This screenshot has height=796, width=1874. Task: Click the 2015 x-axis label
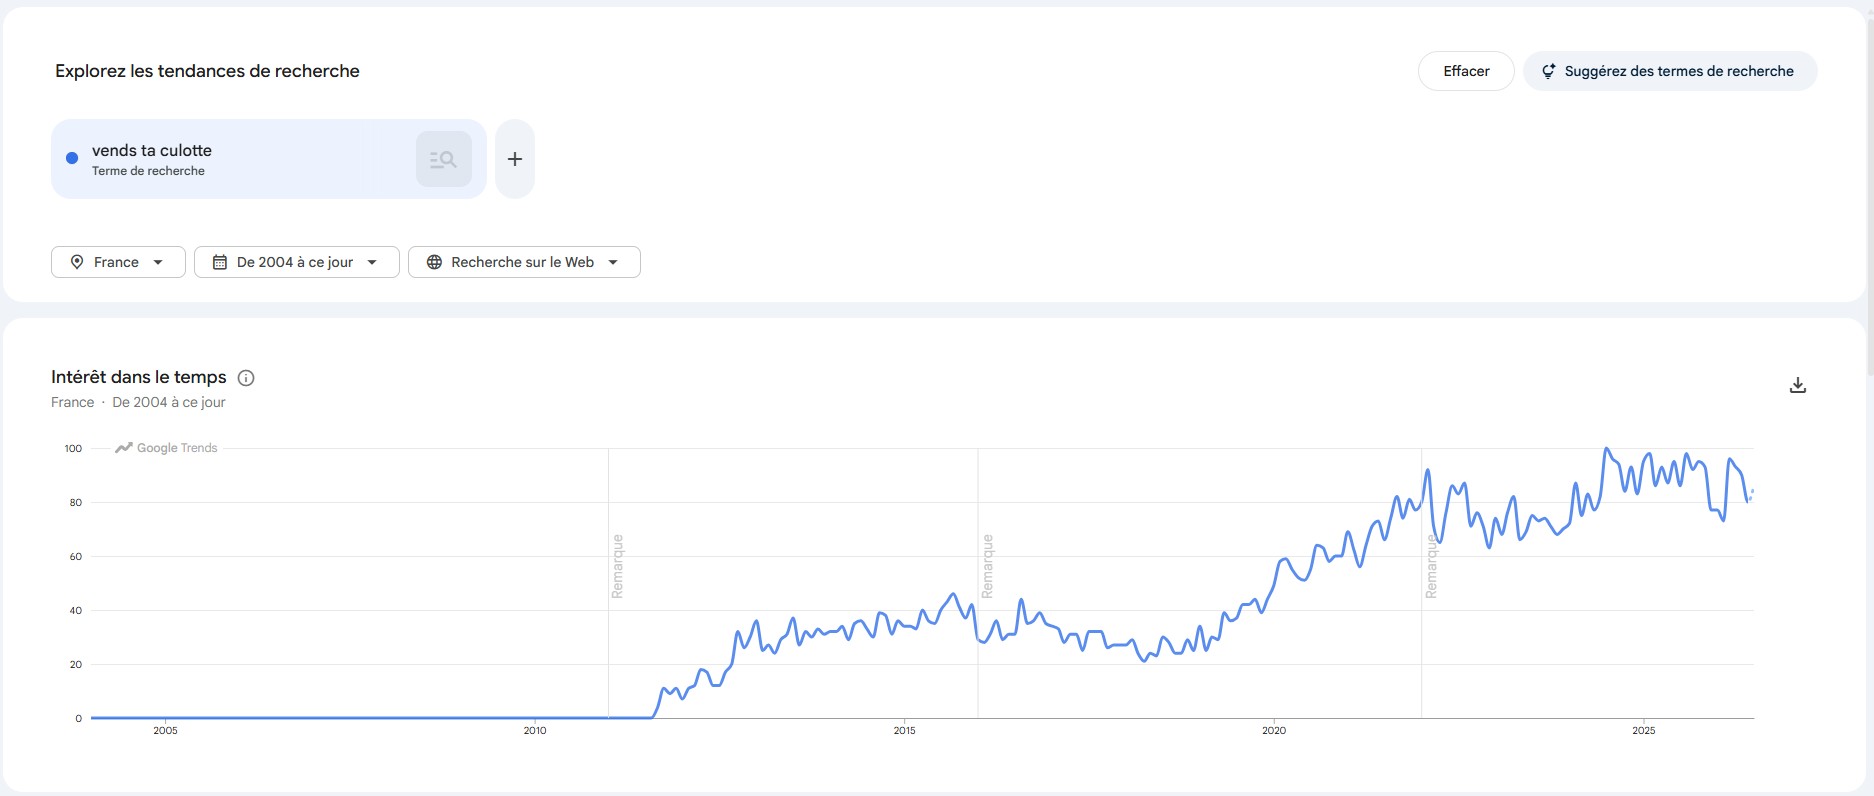point(904,731)
